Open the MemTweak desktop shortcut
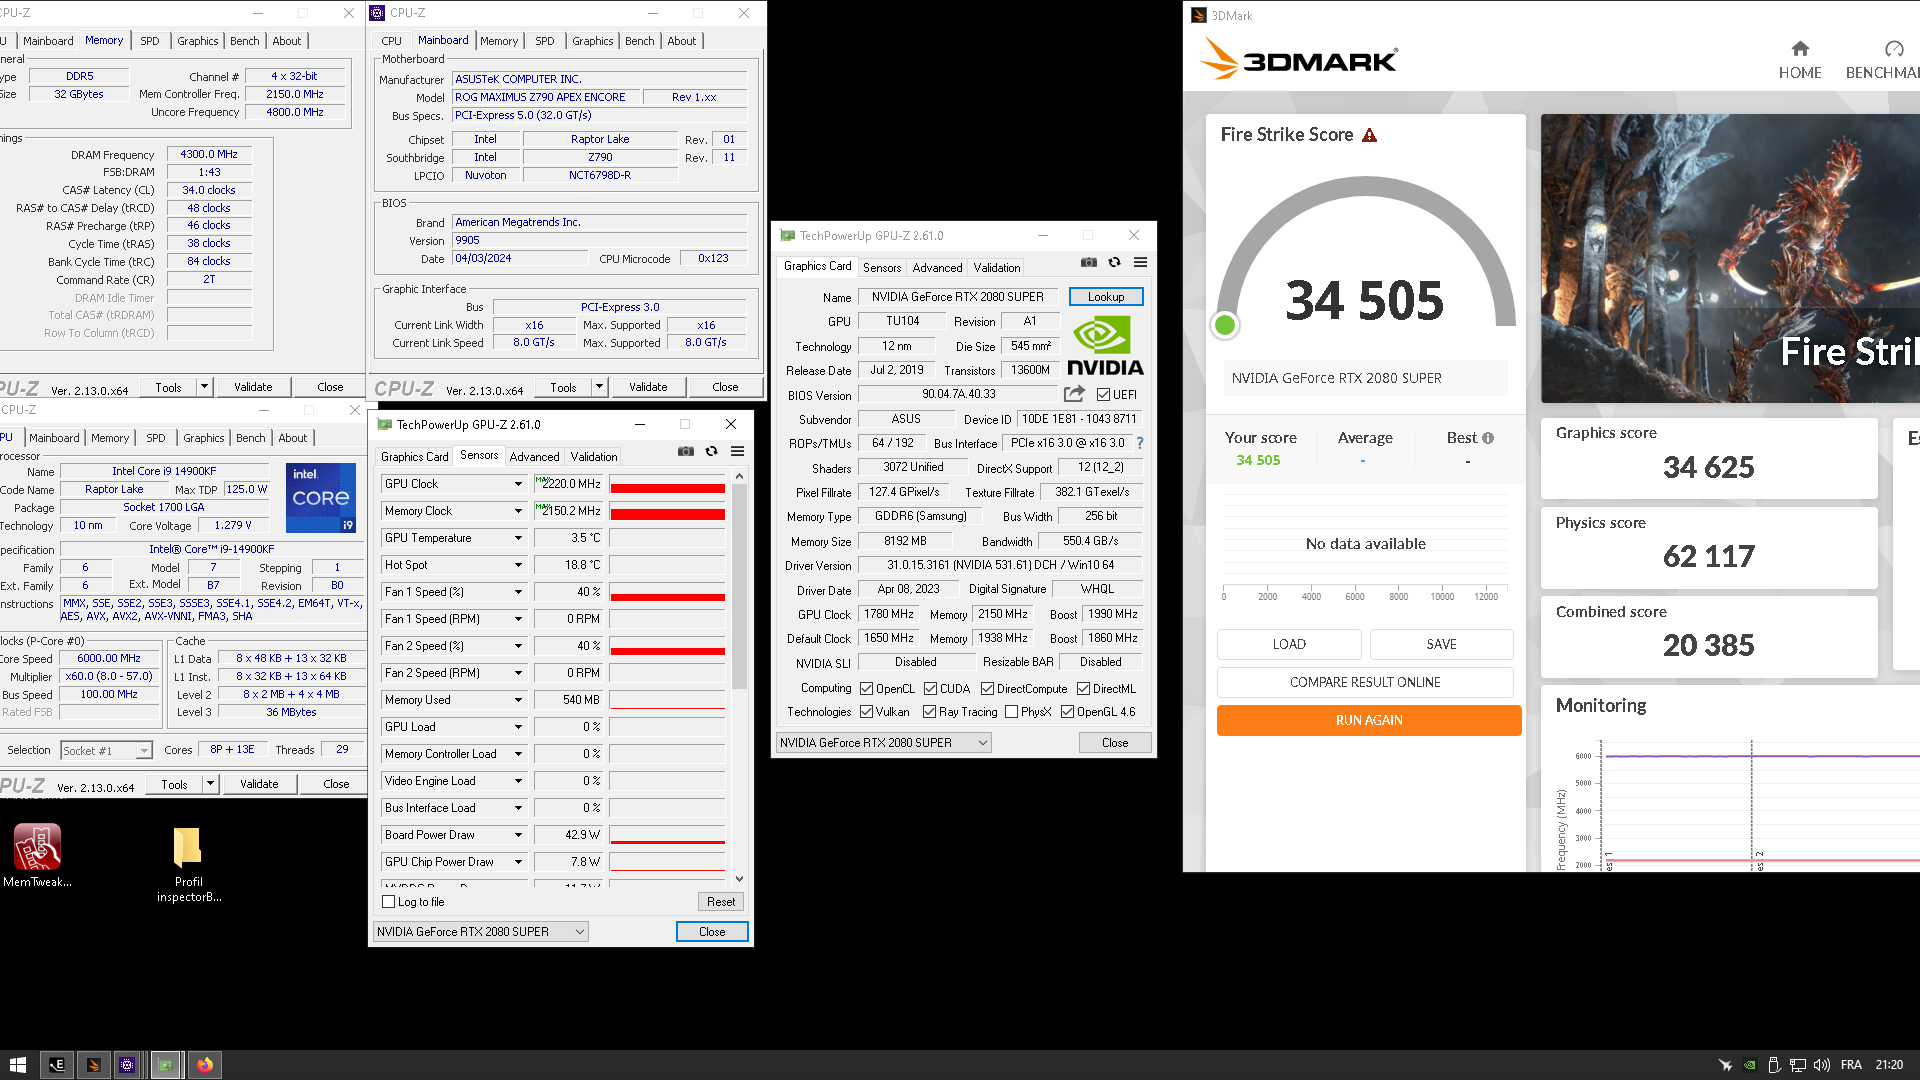Screen dimensions: 1920x1080 pyautogui.click(x=37, y=855)
